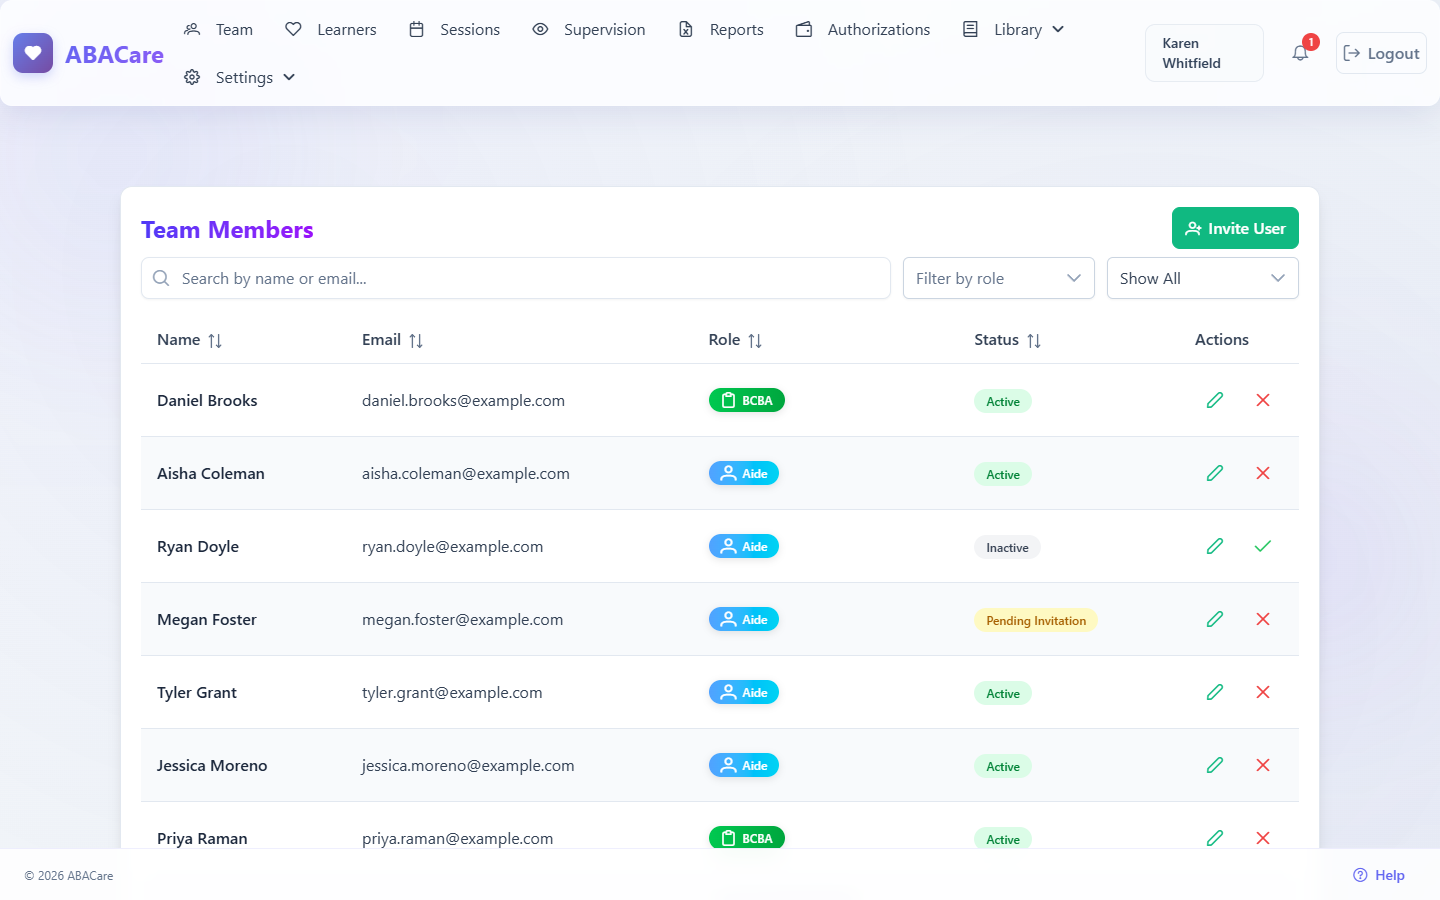Deactivate Tyler Grant via red X

pos(1263,692)
